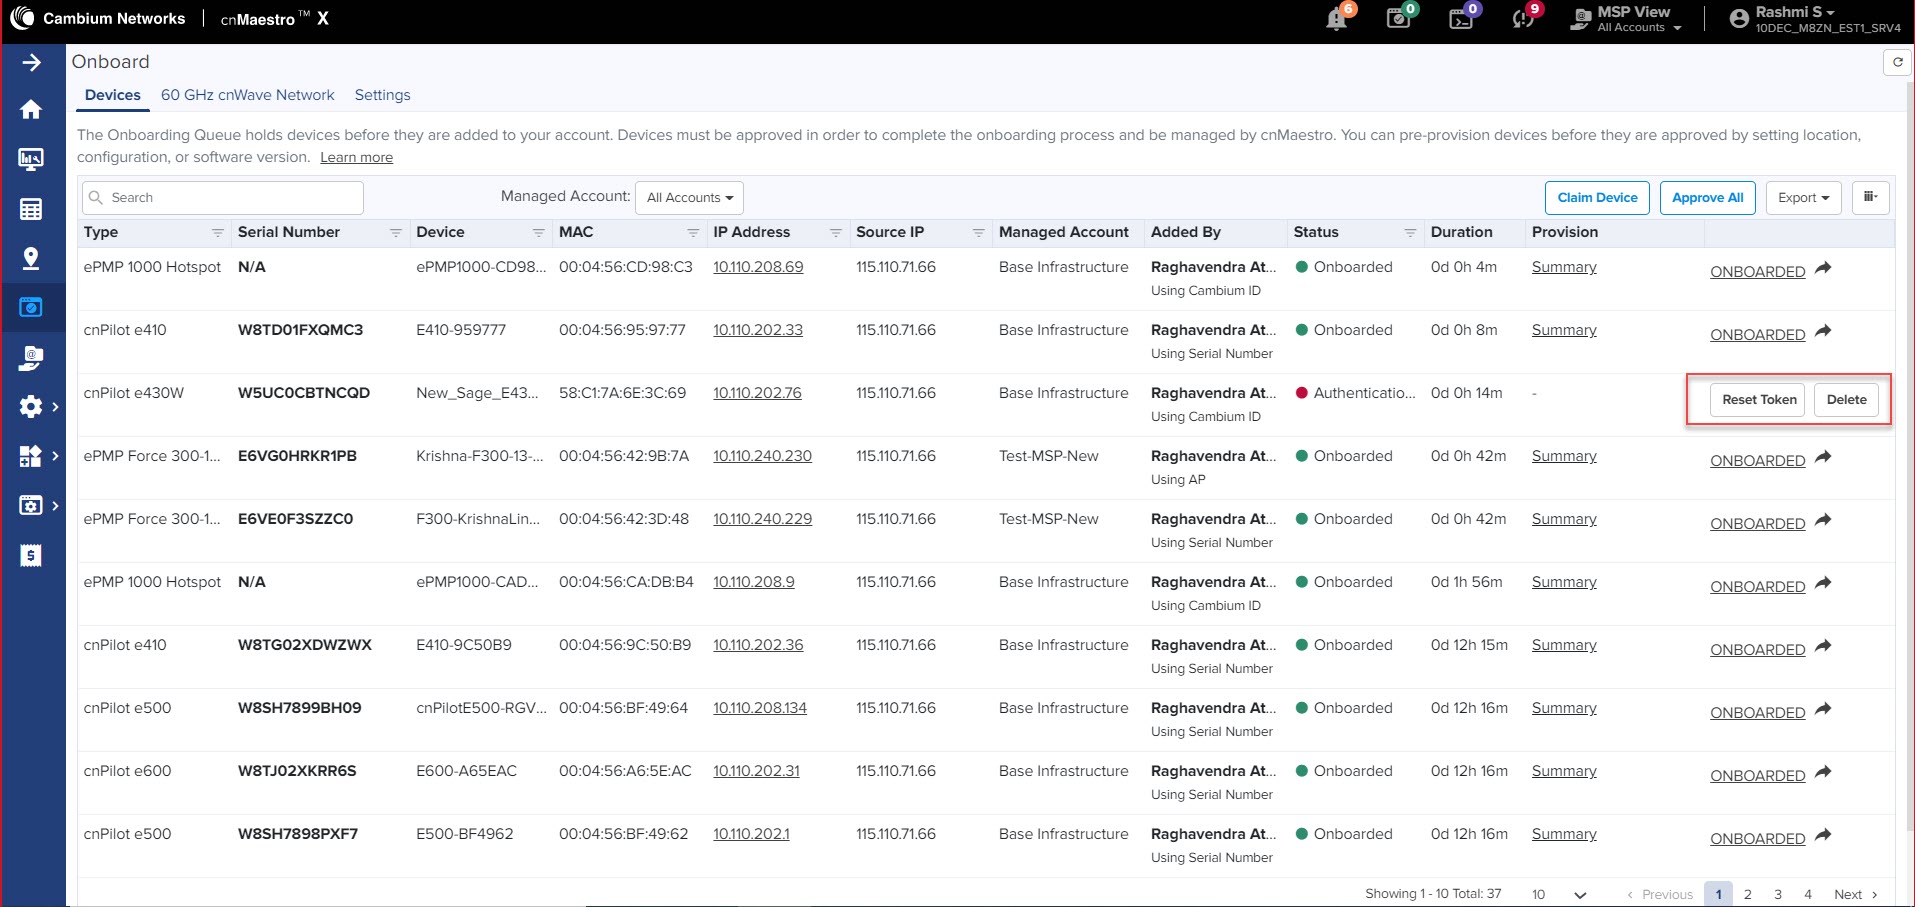The height and width of the screenshot is (907, 1915).
Task: Open the Serial Number column filter
Action: pos(395,233)
